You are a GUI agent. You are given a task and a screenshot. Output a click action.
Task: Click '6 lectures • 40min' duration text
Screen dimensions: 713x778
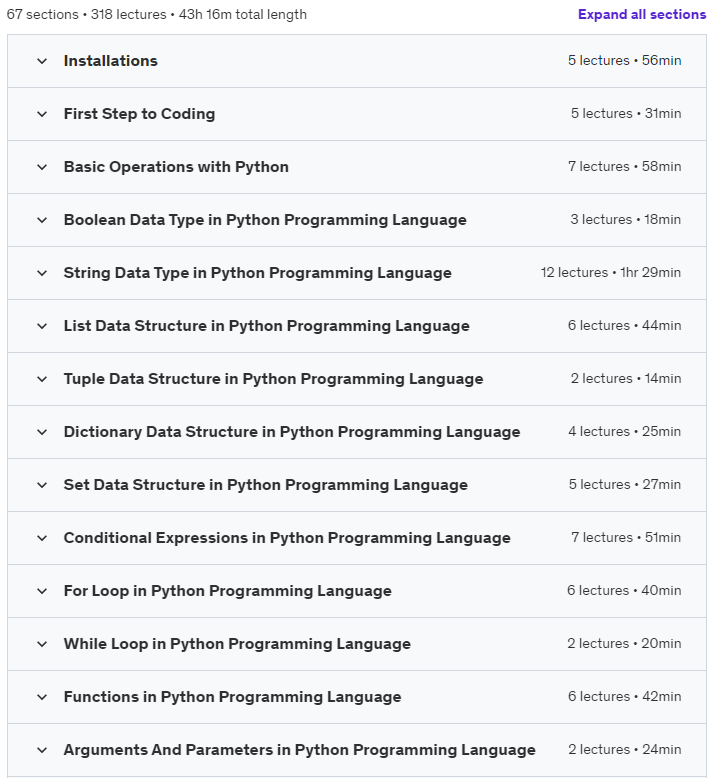[624, 590]
